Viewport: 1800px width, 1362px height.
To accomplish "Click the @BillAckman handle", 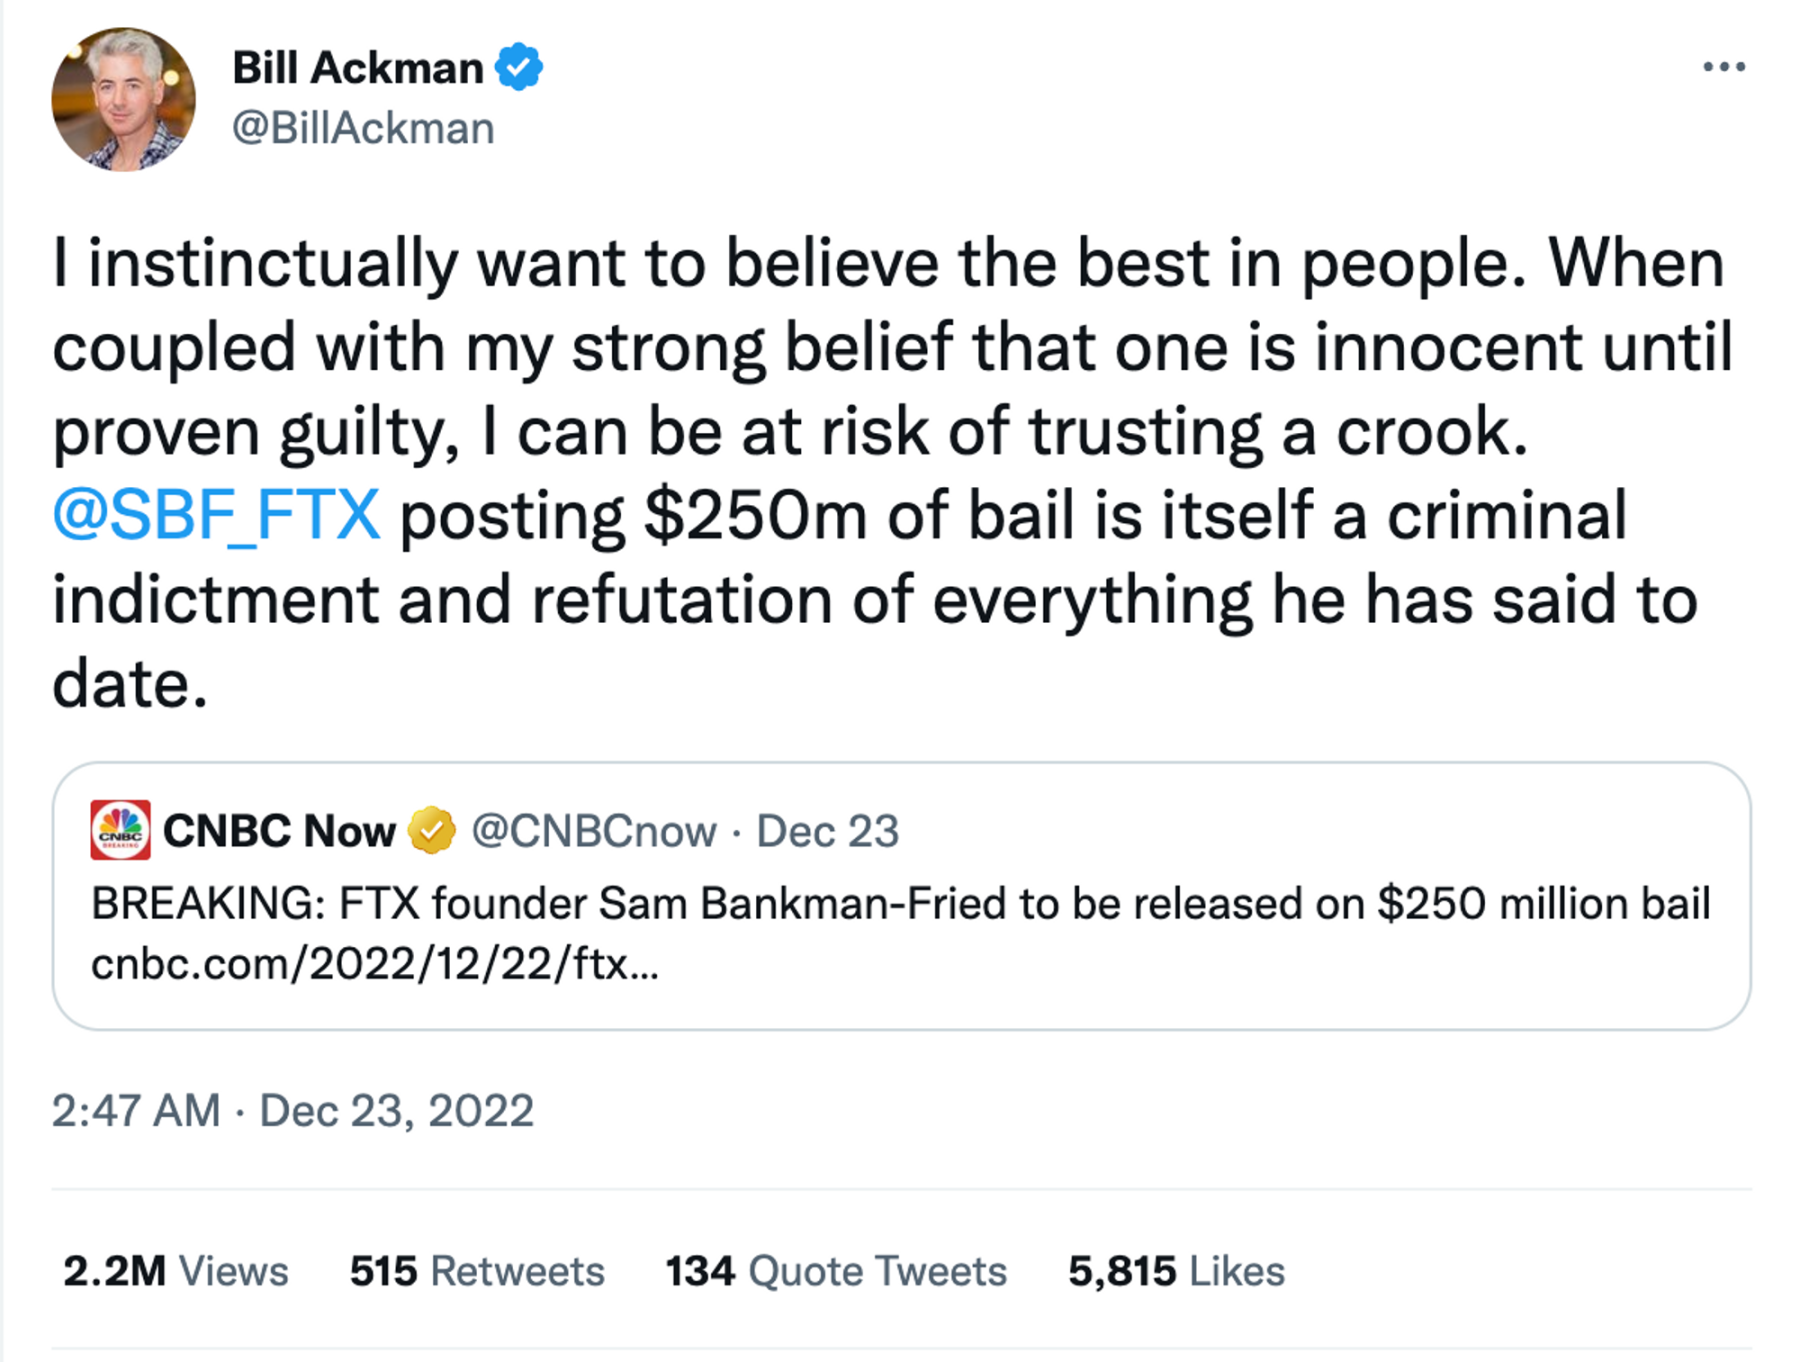I will [364, 126].
